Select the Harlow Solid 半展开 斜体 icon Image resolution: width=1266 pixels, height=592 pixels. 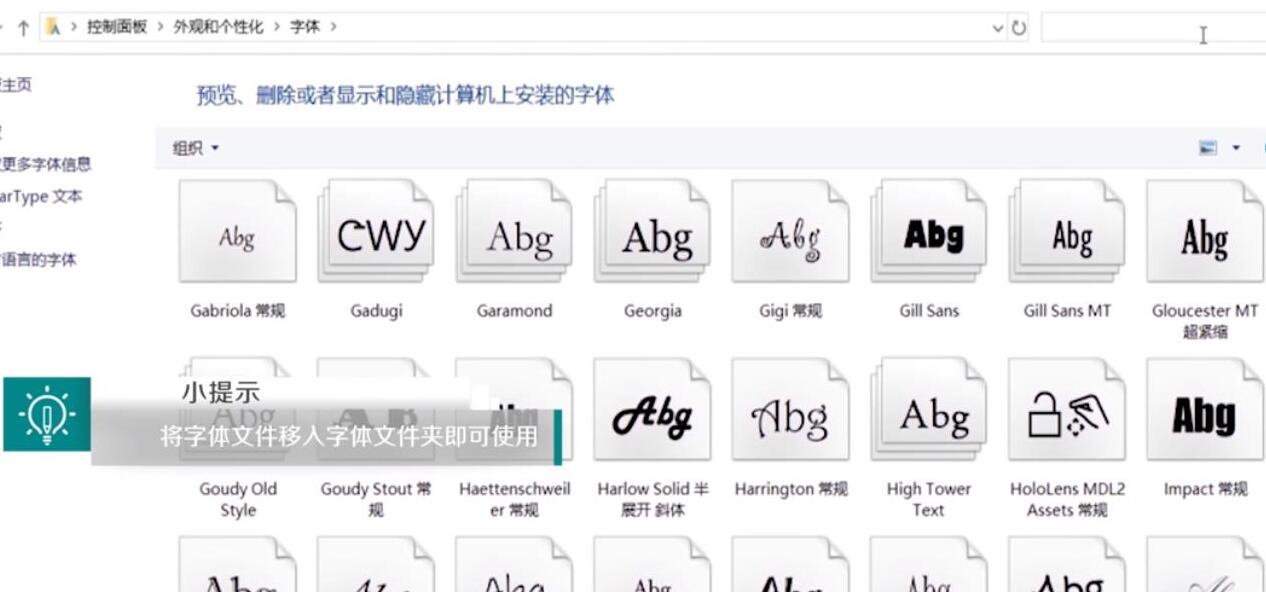[x=652, y=410]
